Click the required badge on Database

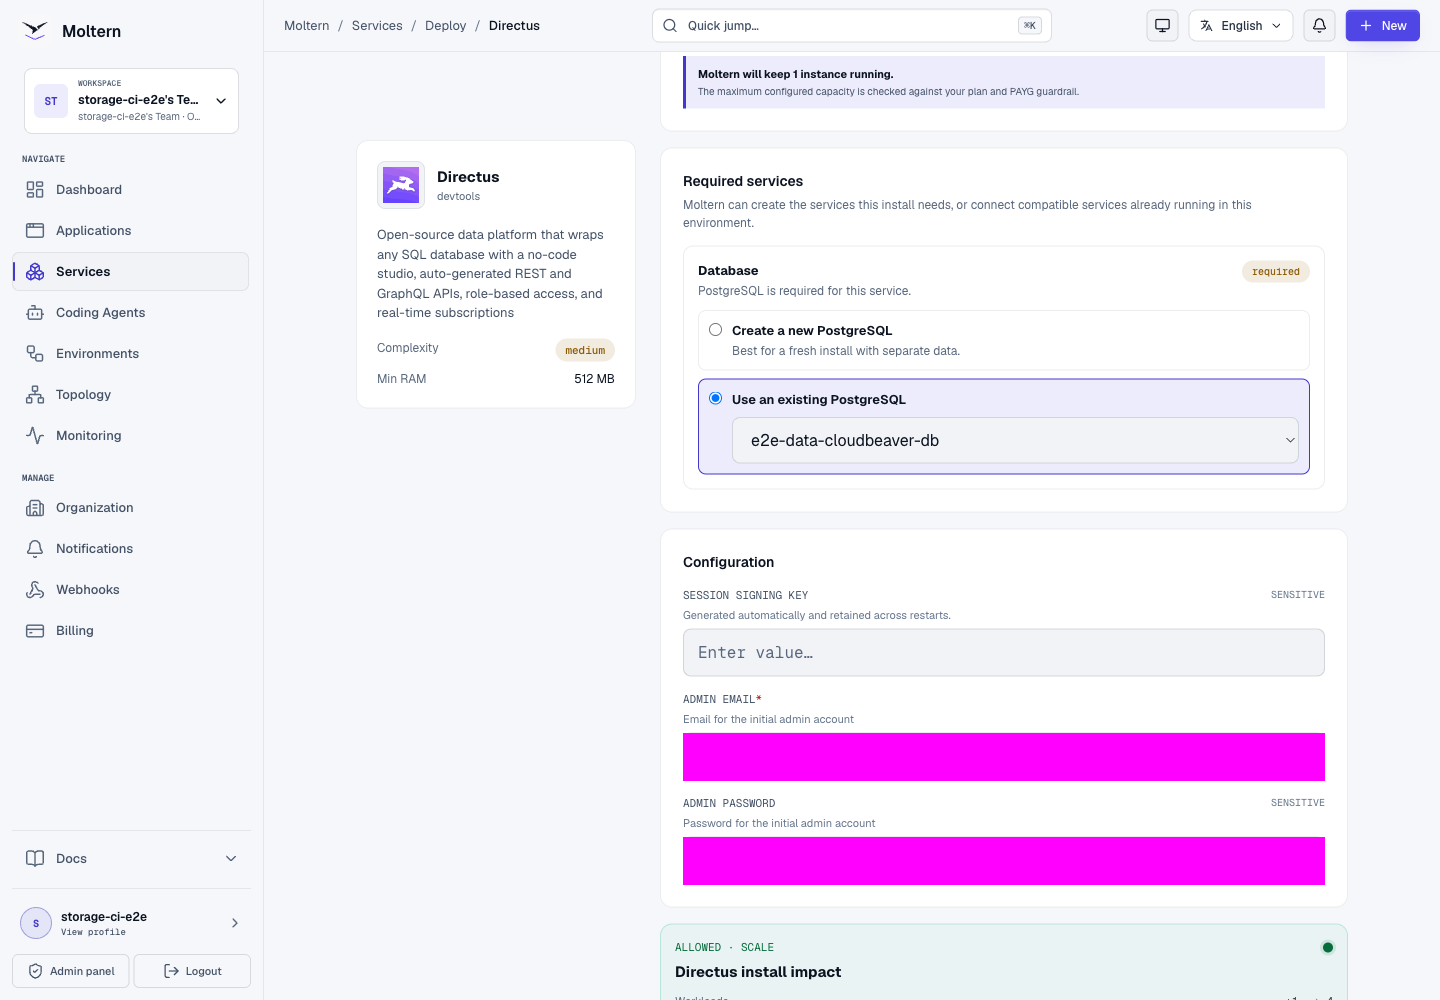click(1276, 271)
